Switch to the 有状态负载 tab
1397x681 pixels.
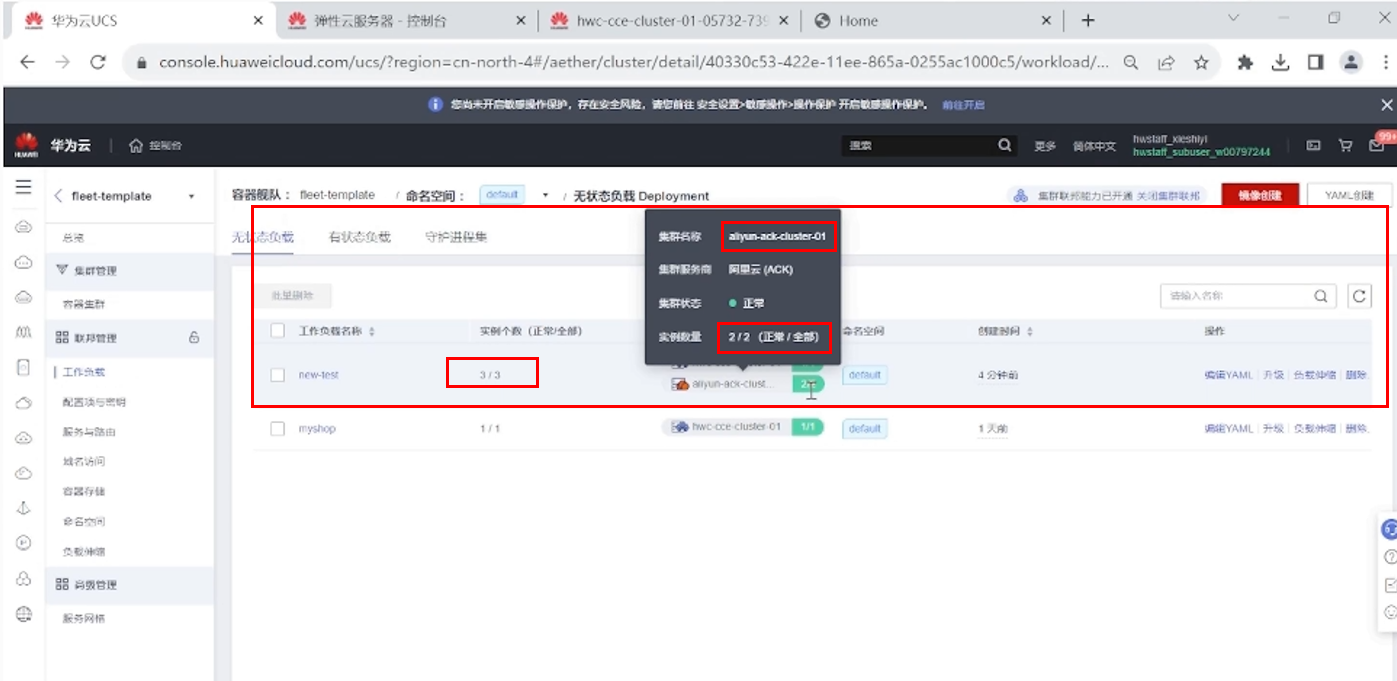359,237
